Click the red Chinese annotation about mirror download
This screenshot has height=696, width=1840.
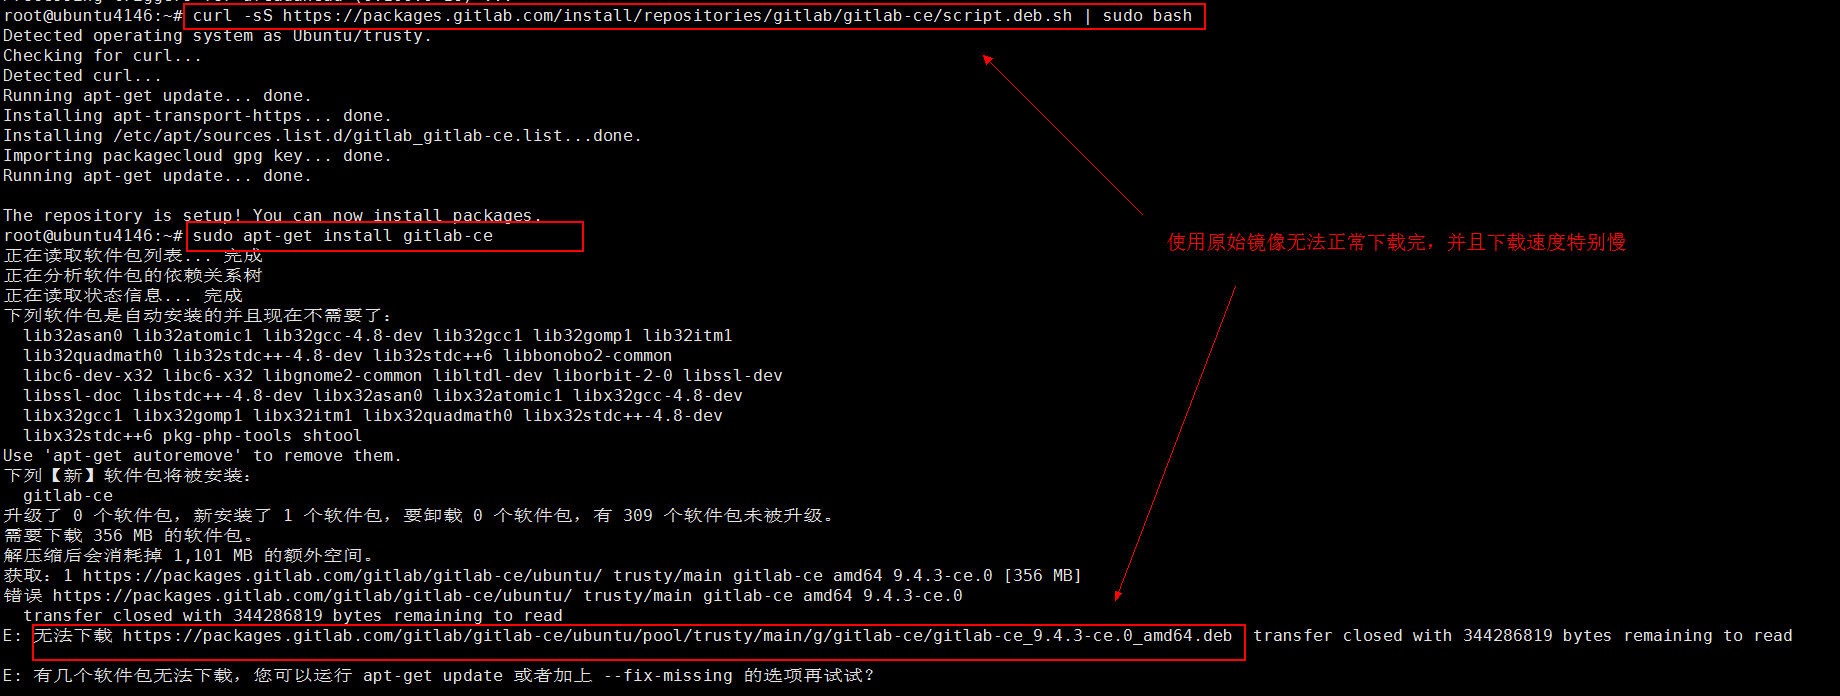pos(1396,242)
